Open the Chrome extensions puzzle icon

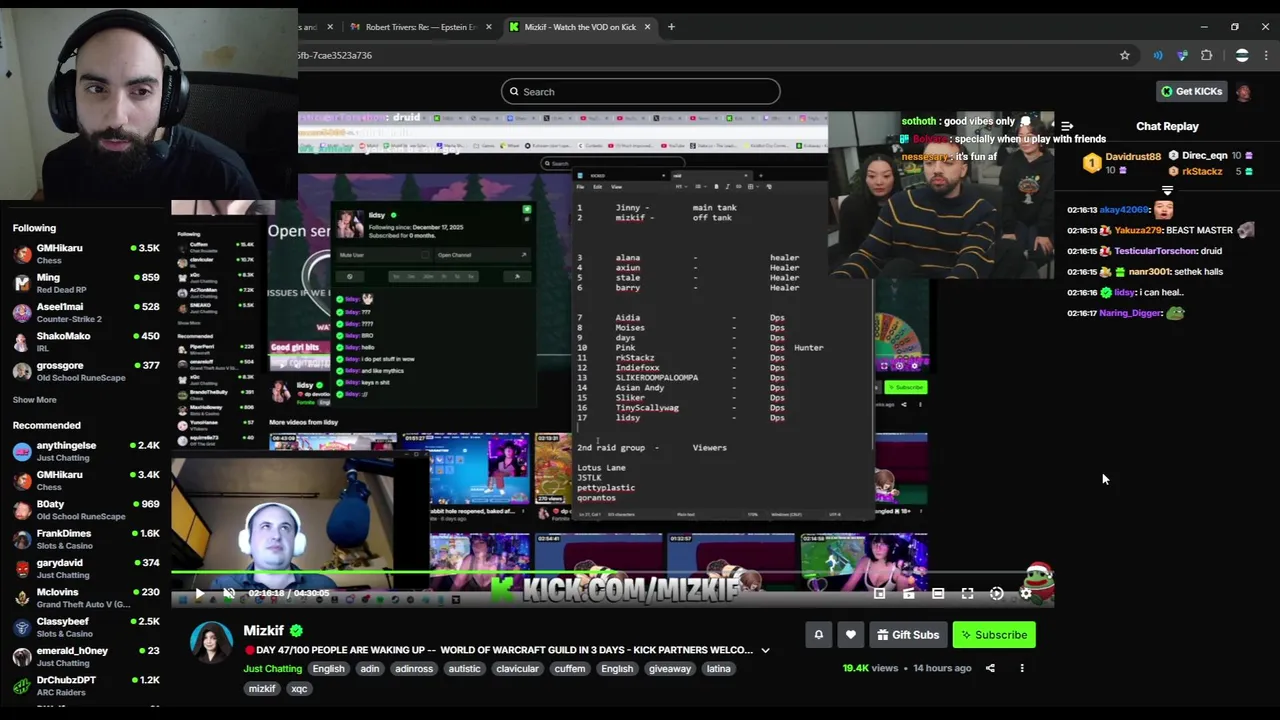(x=1207, y=56)
